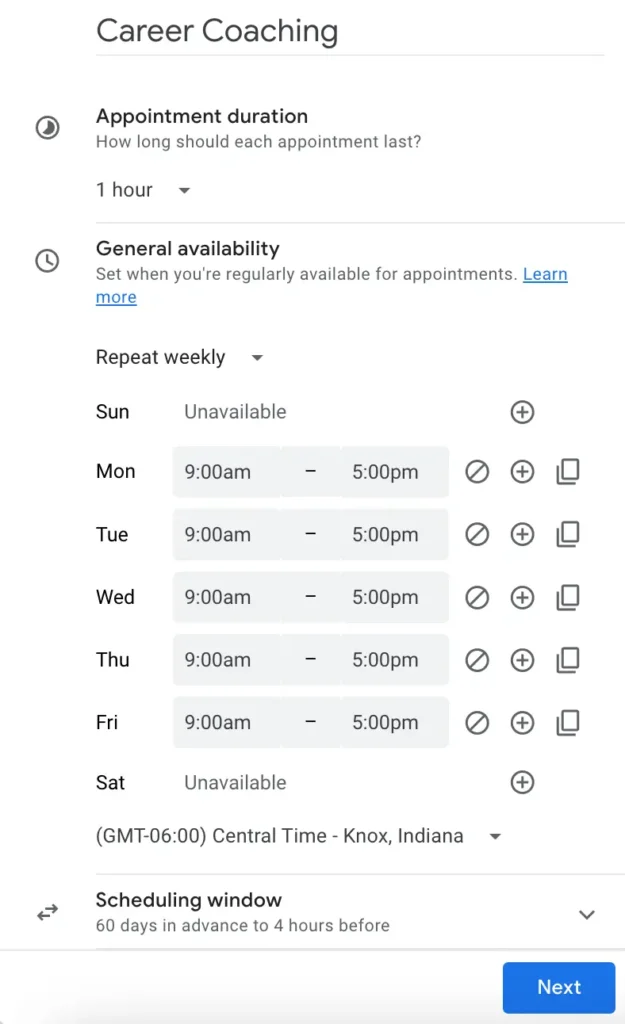
Task: Remove Monday's availability window
Action: coord(477,471)
